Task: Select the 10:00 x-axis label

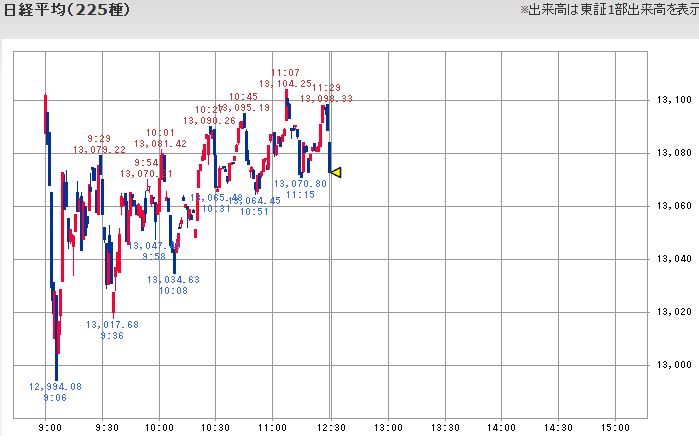Action: [x=159, y=428]
